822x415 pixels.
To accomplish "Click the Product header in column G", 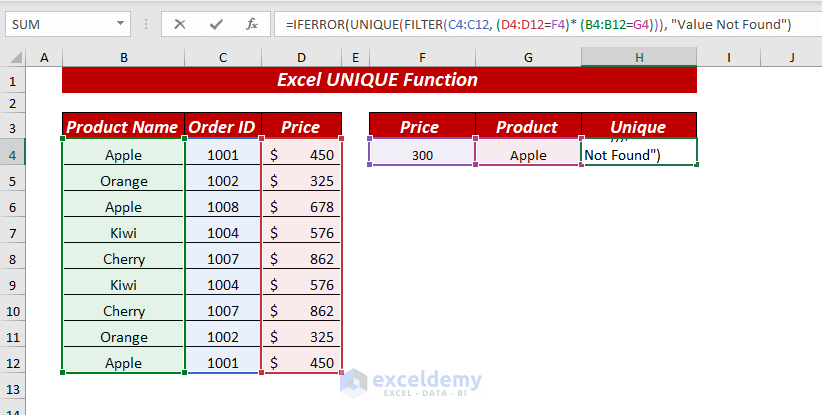I will (528, 126).
